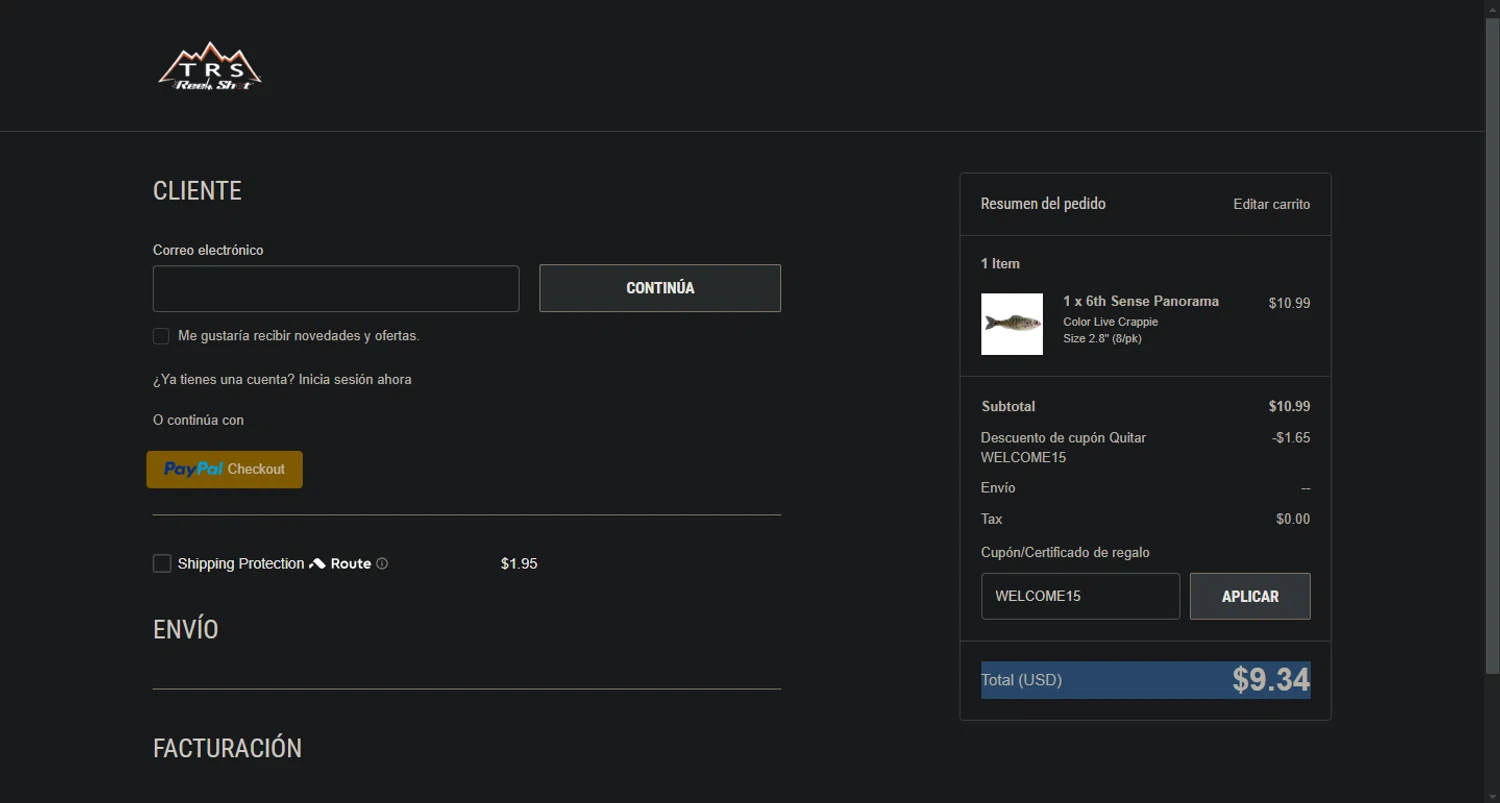Open the 6th Sense Panorama product thumbnail
The height and width of the screenshot is (803, 1500).
point(1012,324)
